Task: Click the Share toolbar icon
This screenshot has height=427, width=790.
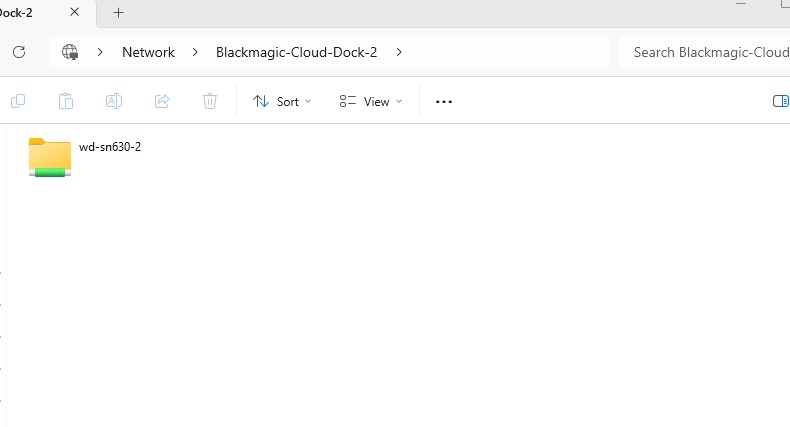Action: (x=162, y=101)
